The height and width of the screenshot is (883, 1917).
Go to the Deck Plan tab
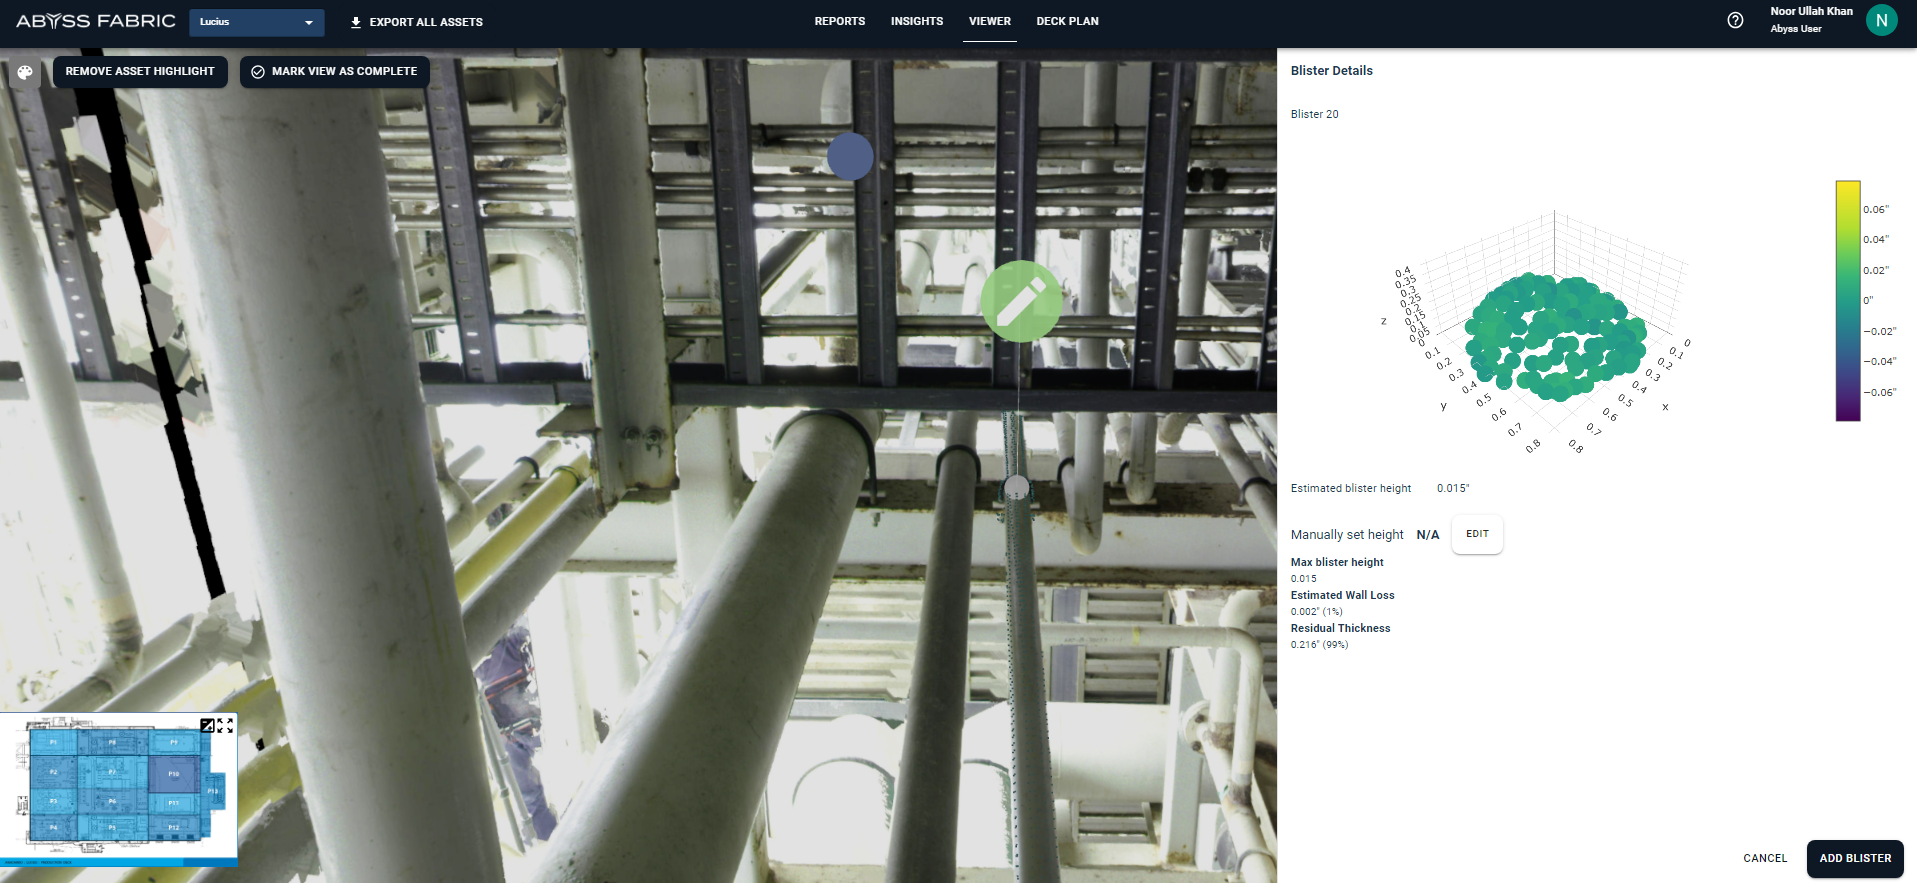pyautogui.click(x=1067, y=21)
